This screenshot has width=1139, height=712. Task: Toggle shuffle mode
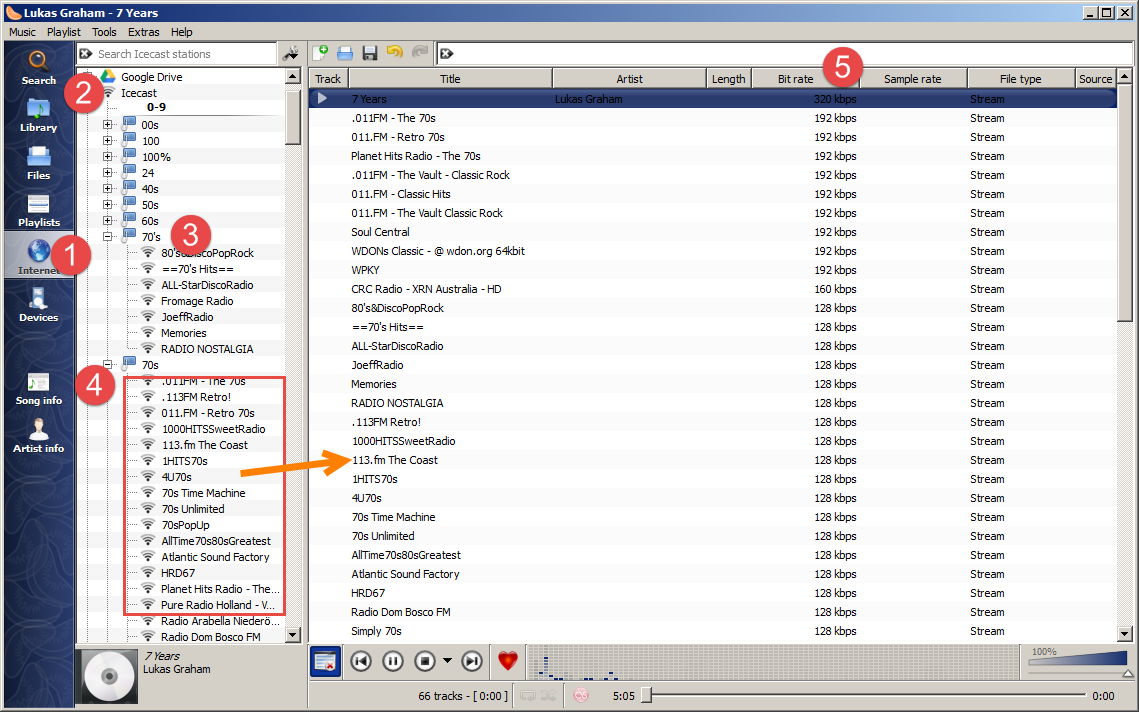(x=548, y=696)
